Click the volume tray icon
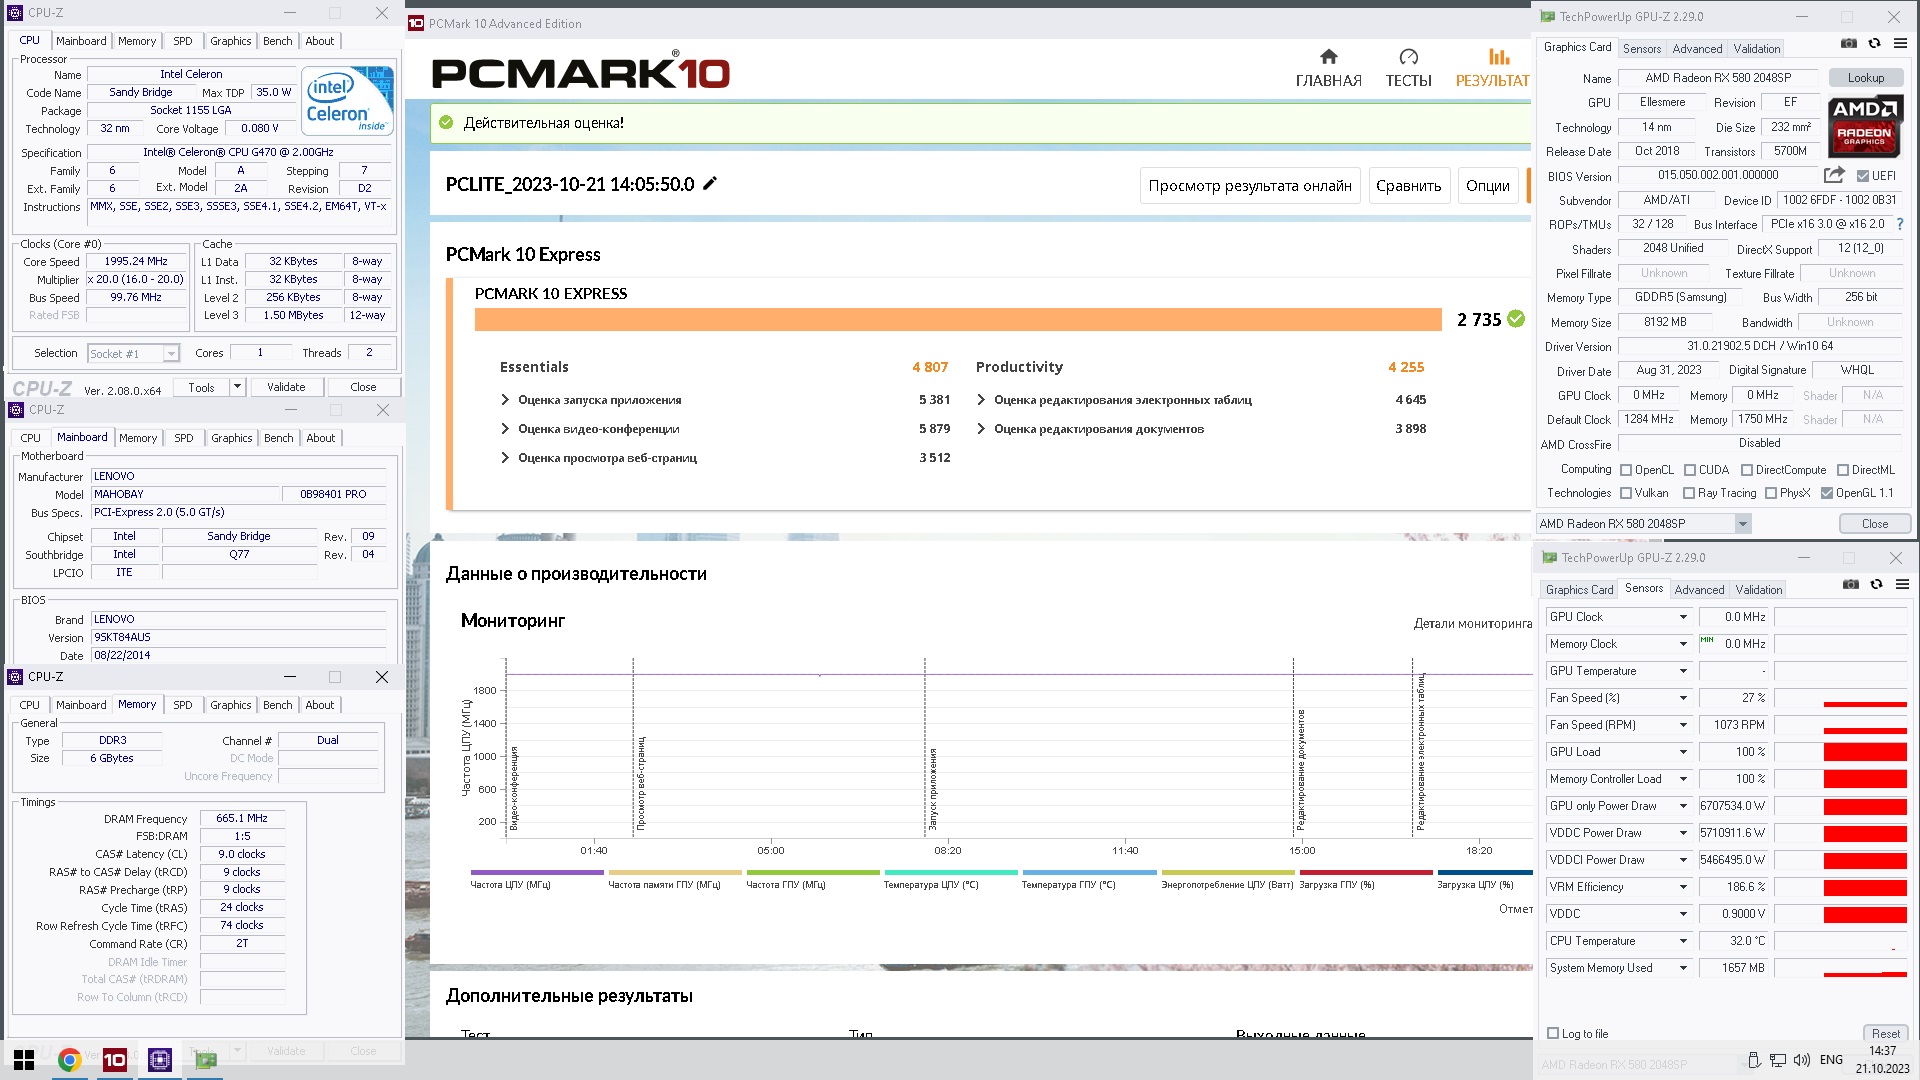Screen dimensions: 1920x1080 point(1802,1060)
